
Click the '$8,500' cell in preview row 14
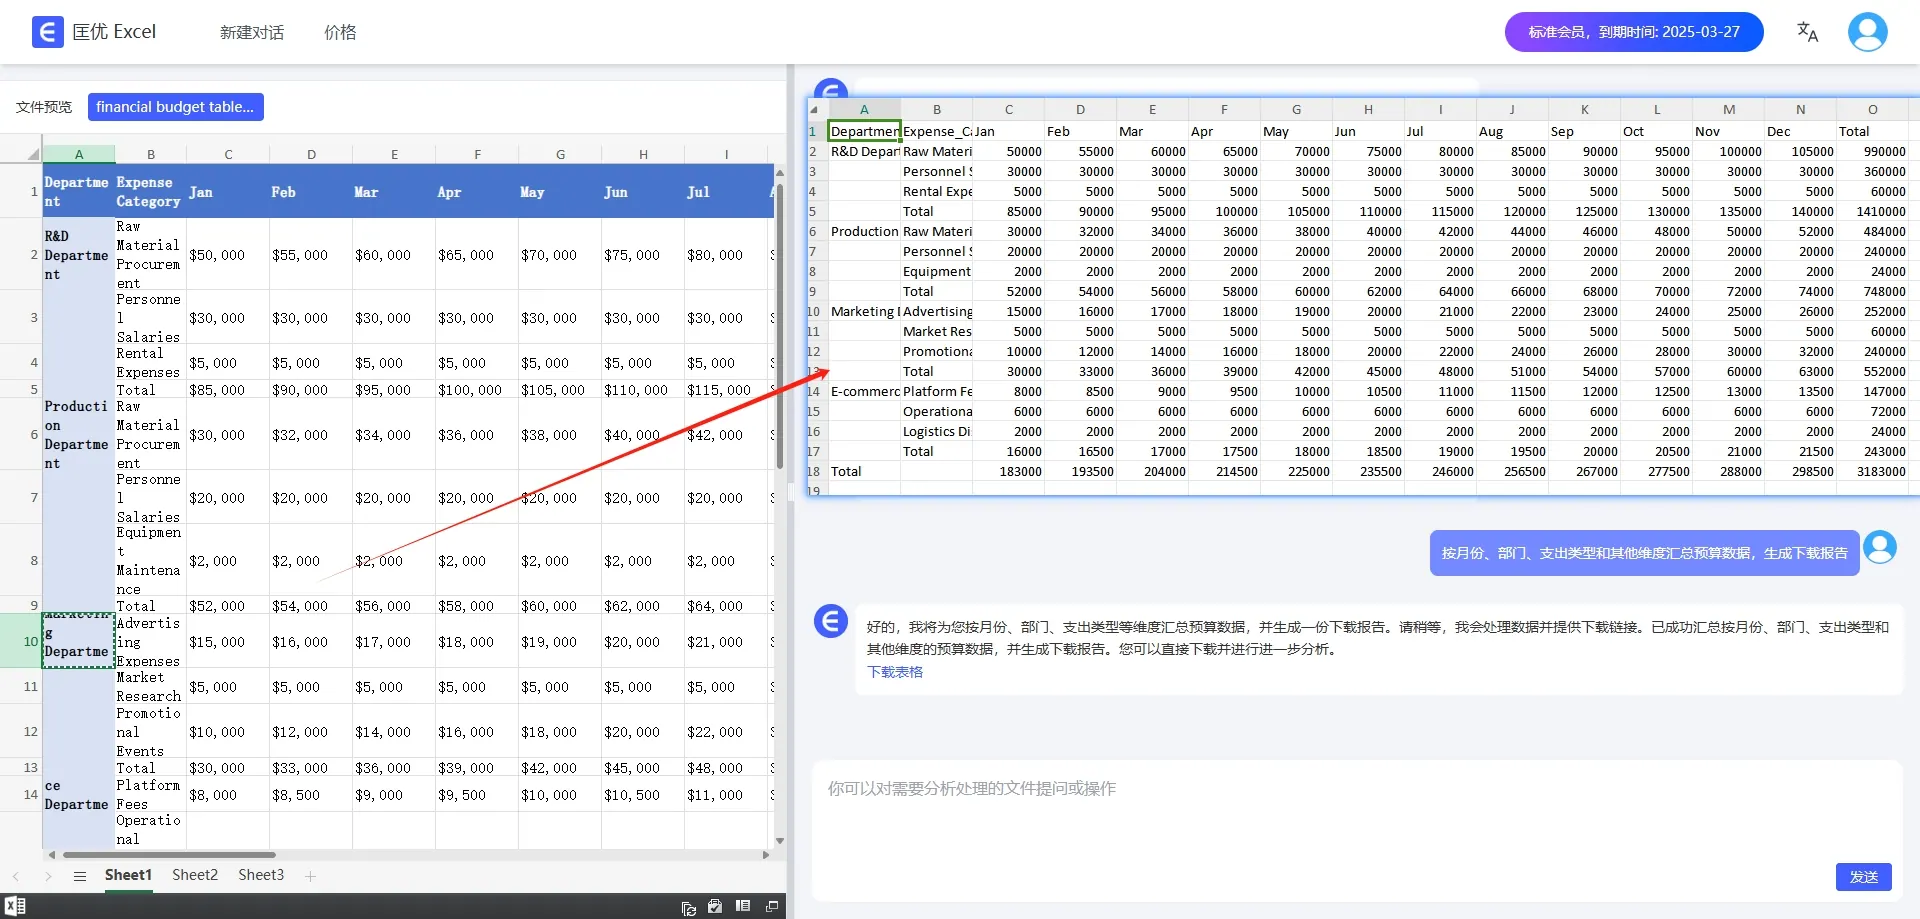(x=311, y=795)
